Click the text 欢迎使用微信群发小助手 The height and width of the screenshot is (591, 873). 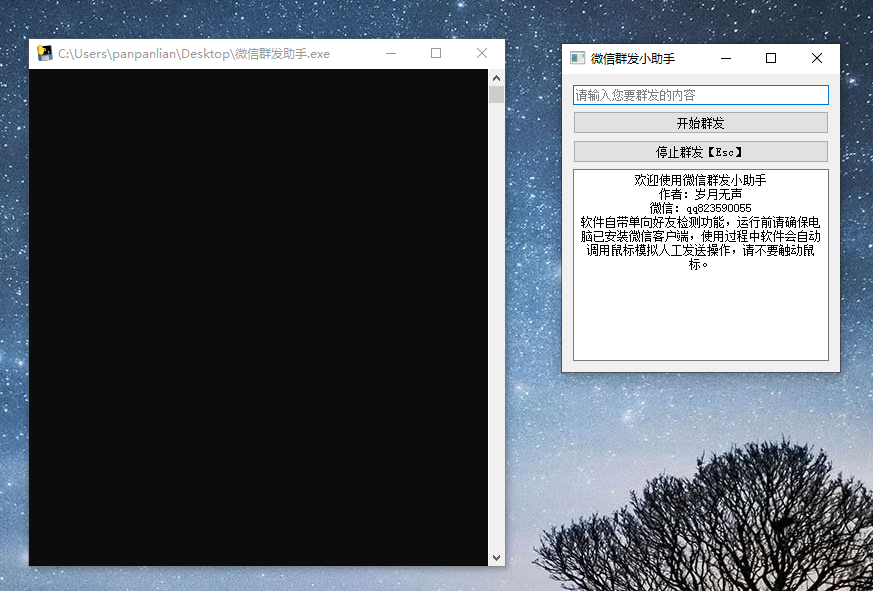pos(700,180)
